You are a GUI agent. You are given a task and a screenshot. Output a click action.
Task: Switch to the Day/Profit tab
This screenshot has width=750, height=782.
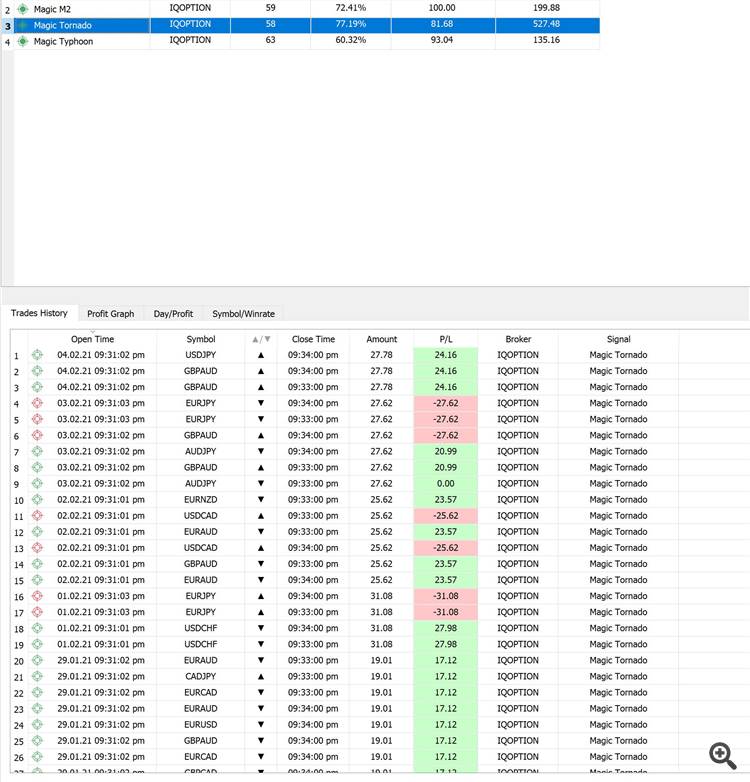[x=173, y=314]
